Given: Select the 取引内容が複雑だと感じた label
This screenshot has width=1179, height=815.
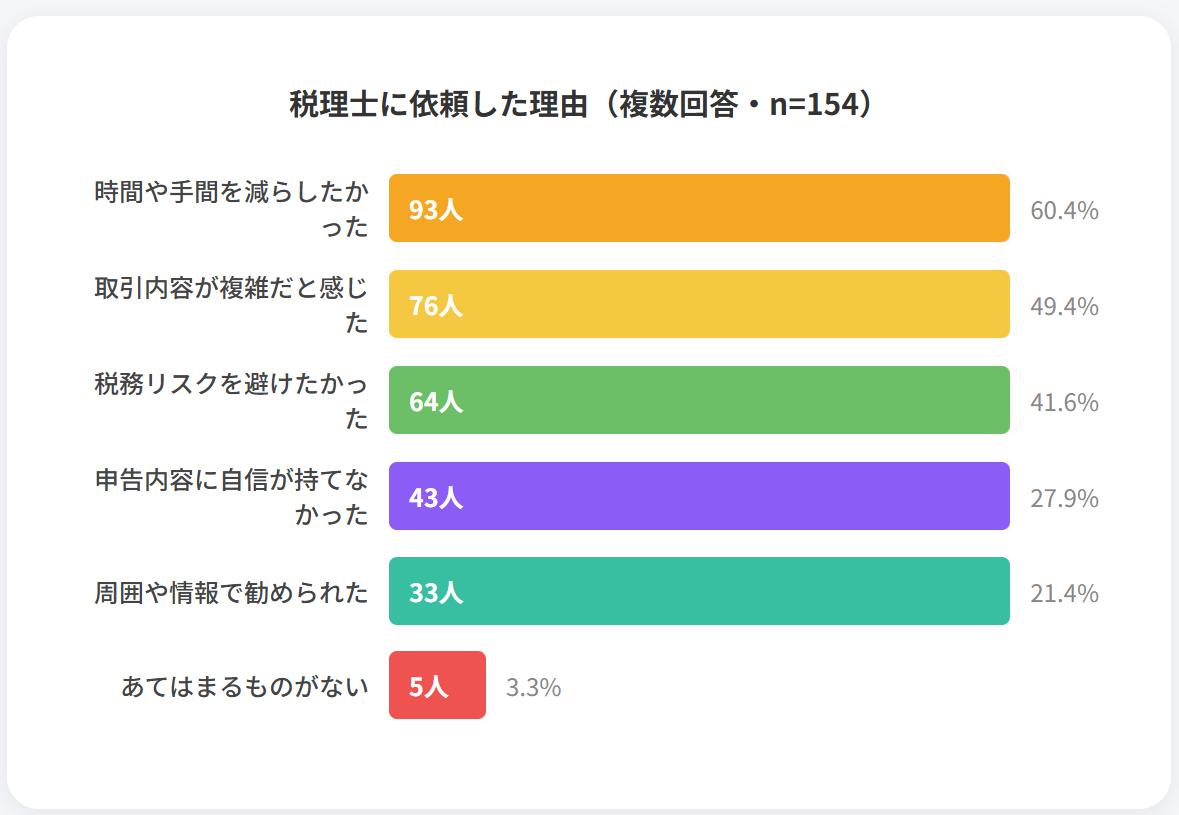Looking at the screenshot, I should [231, 304].
